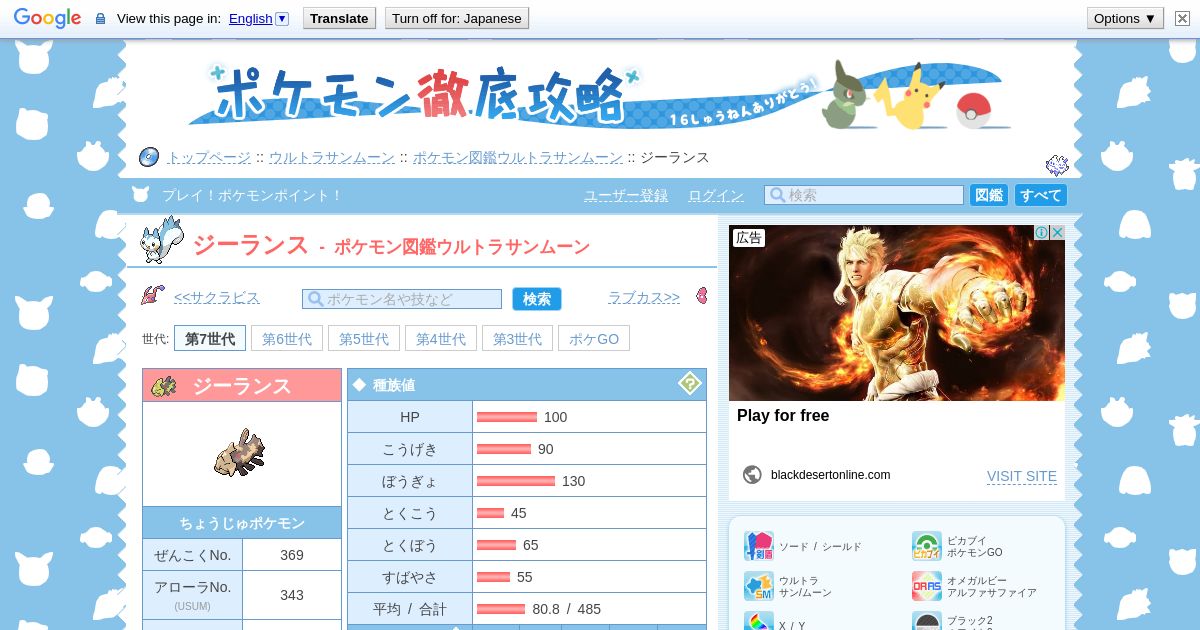Click the ソード / シールド game icon
The width and height of the screenshot is (1200, 630).
(759, 546)
